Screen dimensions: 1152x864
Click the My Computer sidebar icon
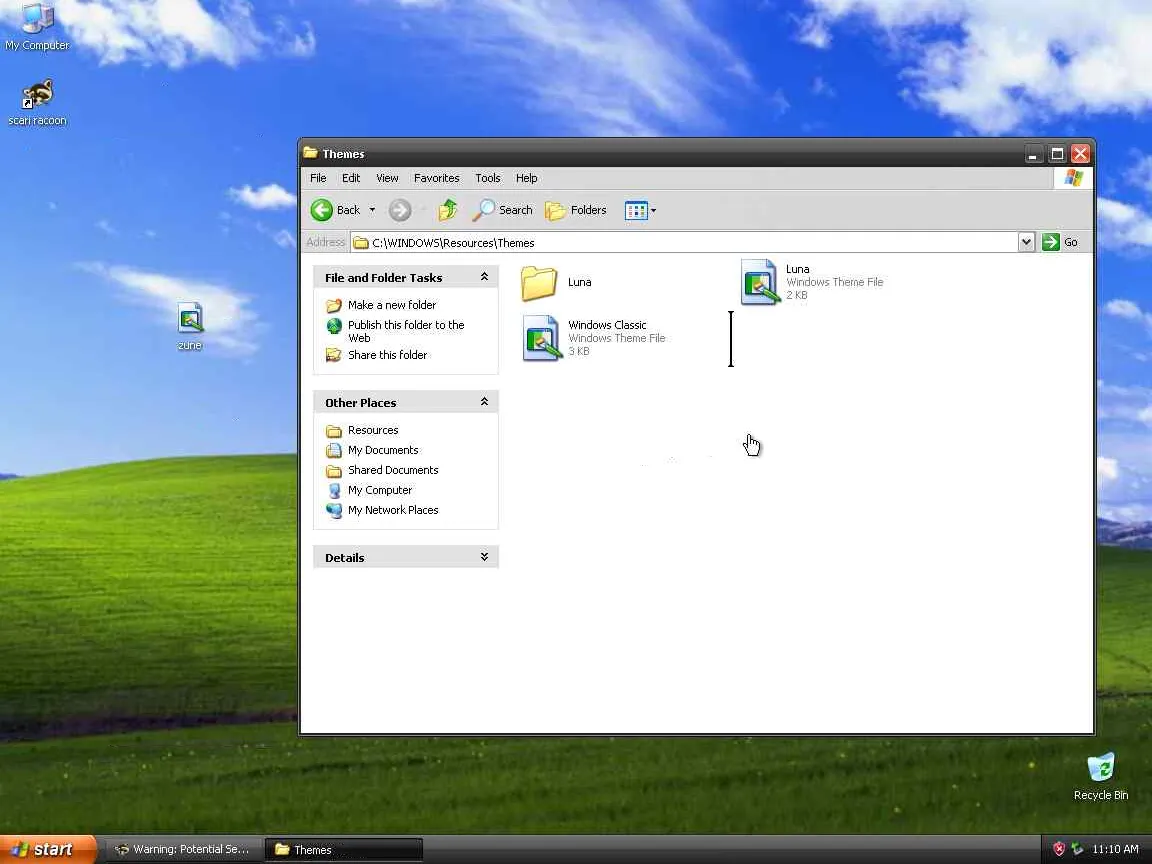pyautogui.click(x=334, y=490)
